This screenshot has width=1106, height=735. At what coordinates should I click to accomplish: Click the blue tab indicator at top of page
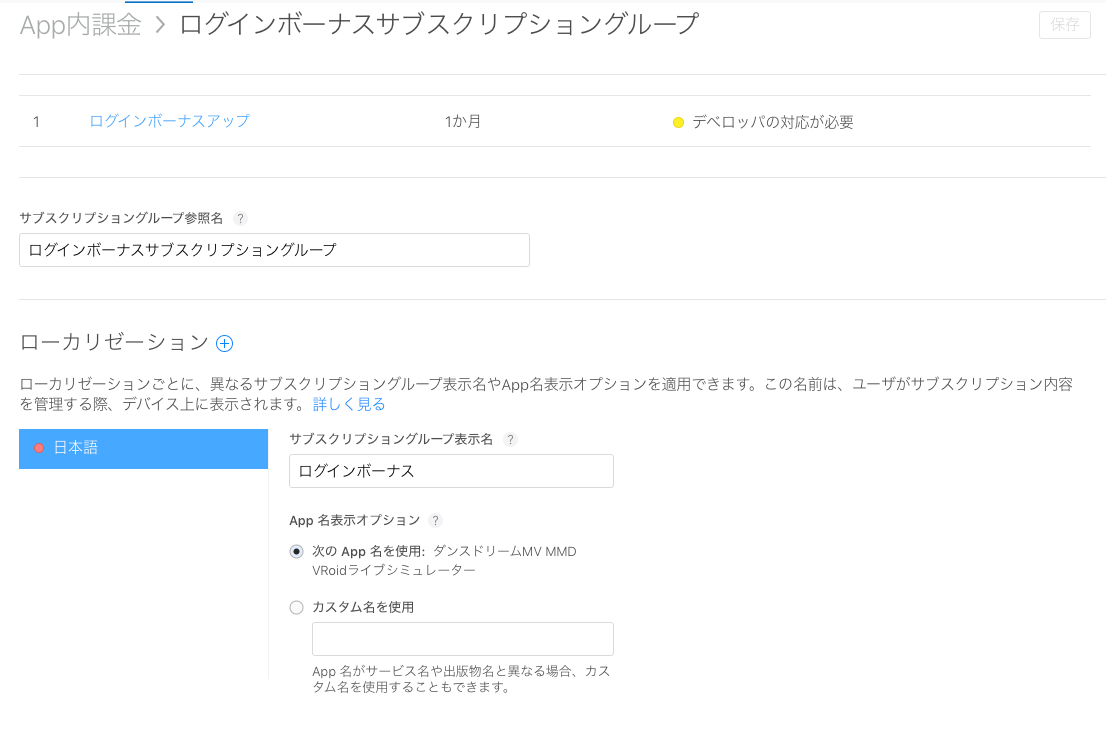click(x=160, y=3)
